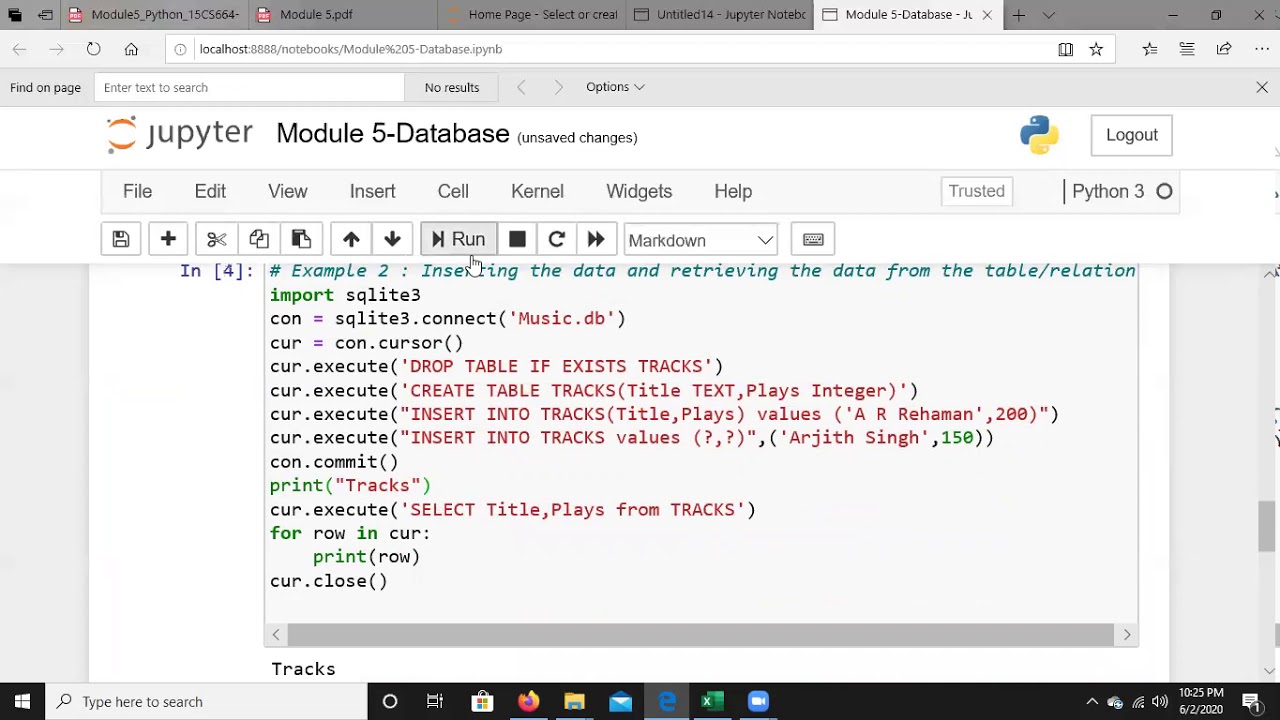Click the Logout button
The image size is (1280, 720).
click(1131, 134)
